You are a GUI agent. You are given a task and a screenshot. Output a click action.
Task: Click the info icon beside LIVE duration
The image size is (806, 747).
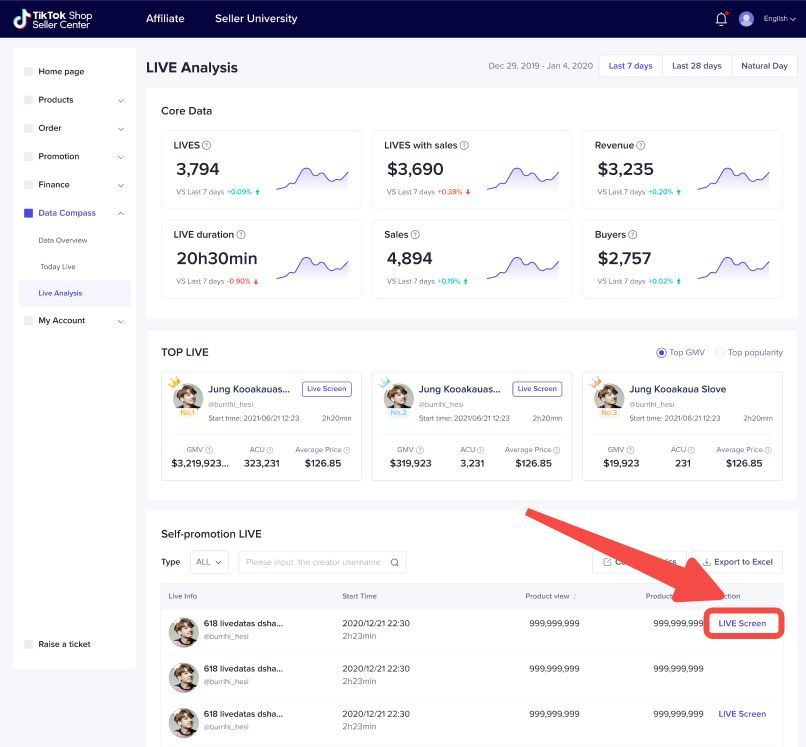[241, 234]
